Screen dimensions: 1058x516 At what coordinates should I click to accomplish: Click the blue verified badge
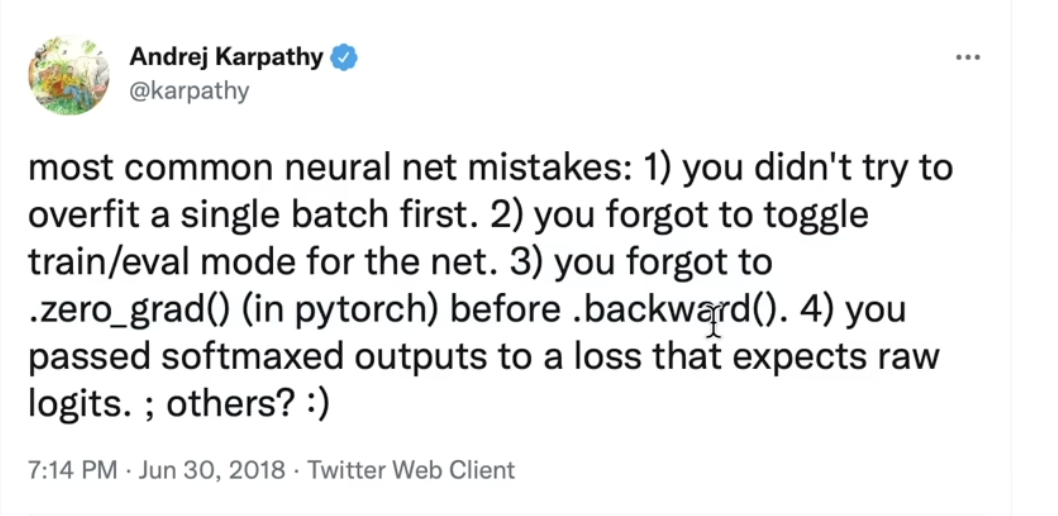344,58
